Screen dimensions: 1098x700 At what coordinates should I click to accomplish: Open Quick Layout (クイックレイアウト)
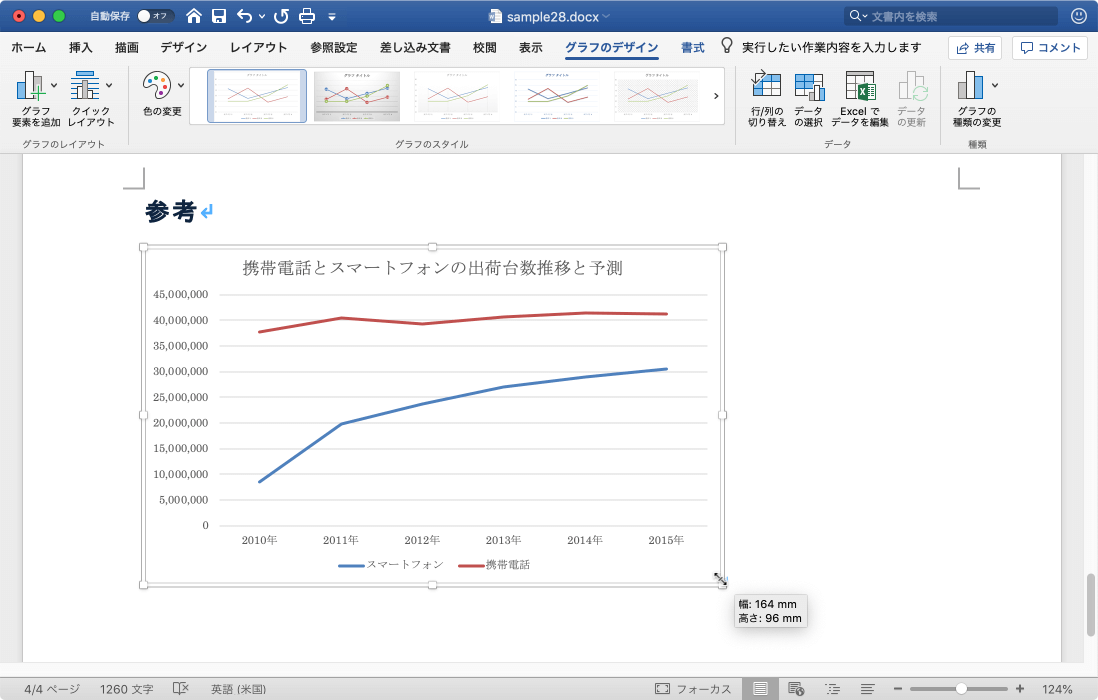pos(91,99)
